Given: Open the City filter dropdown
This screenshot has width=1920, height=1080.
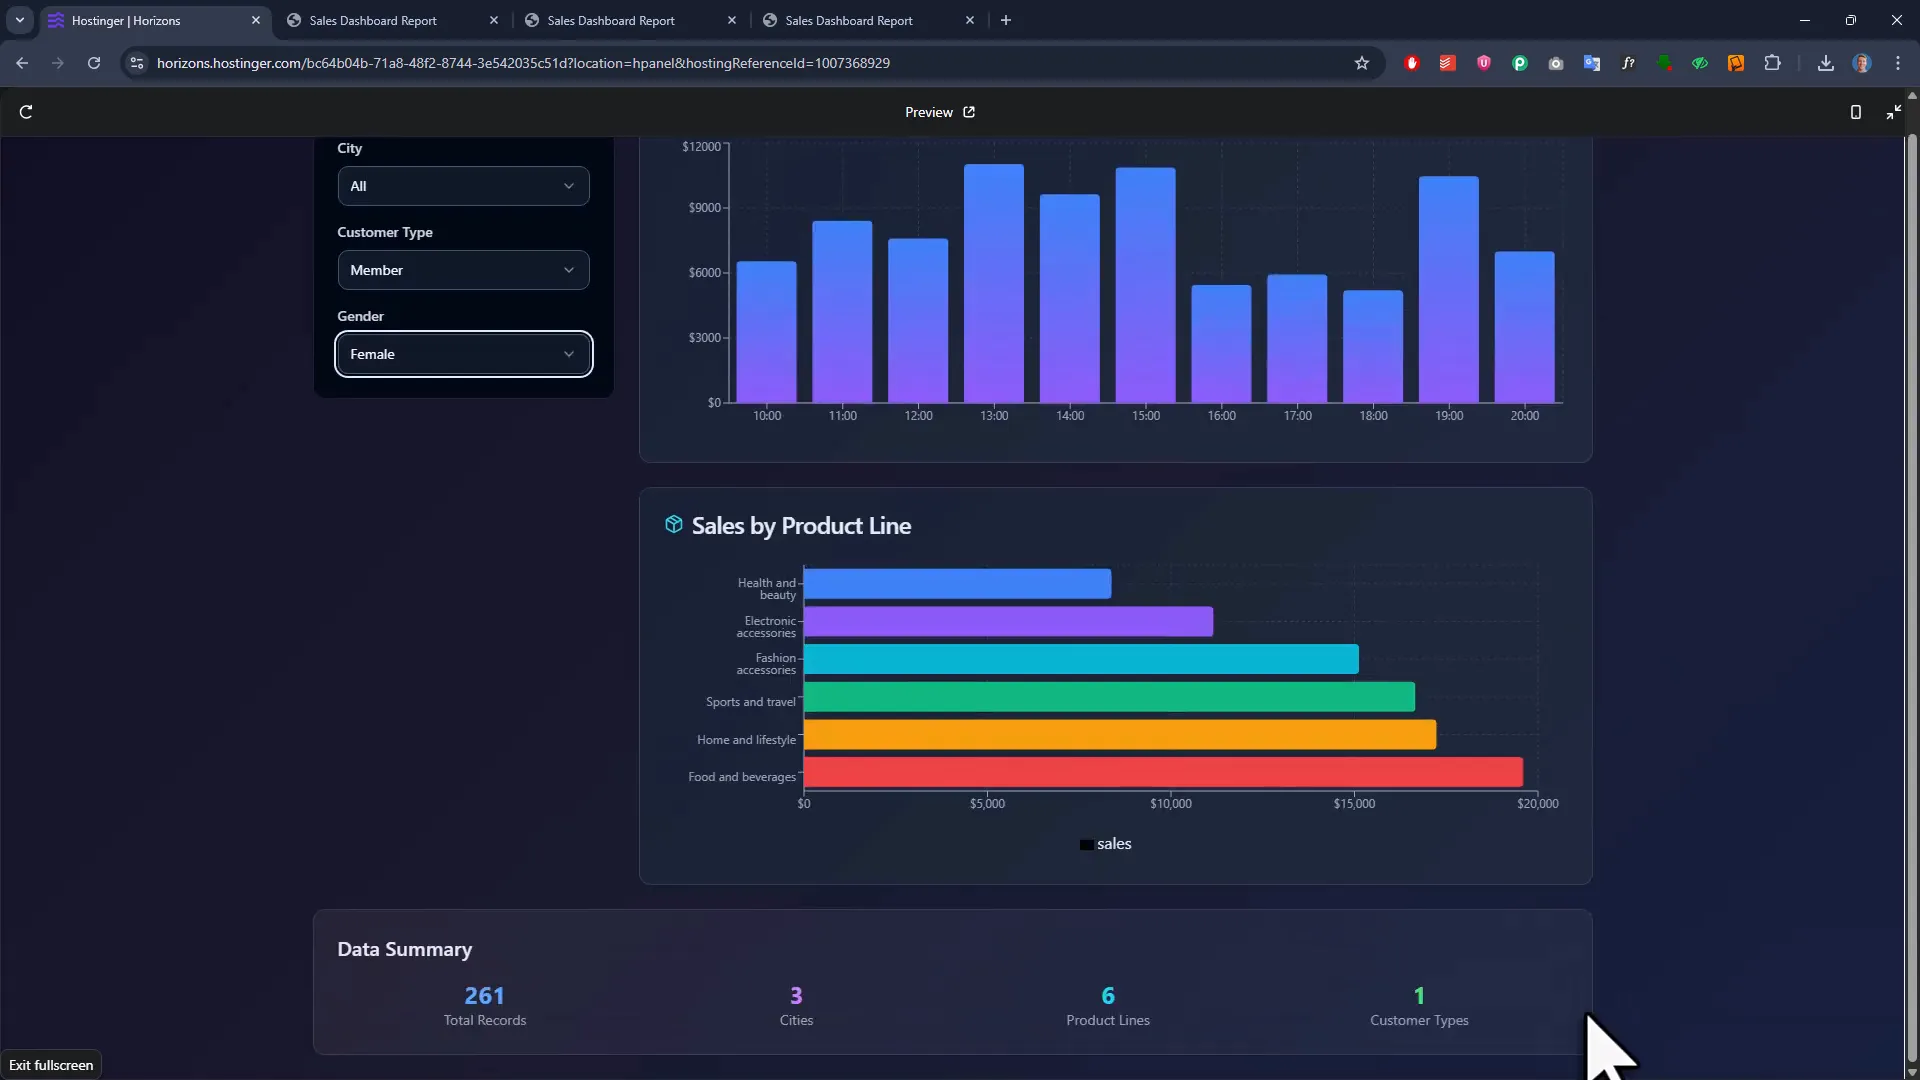Looking at the screenshot, I should [463, 186].
